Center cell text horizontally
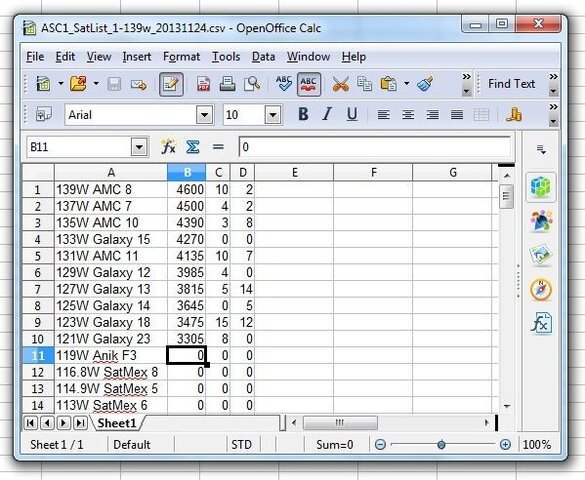585x480 pixels. click(x=408, y=114)
